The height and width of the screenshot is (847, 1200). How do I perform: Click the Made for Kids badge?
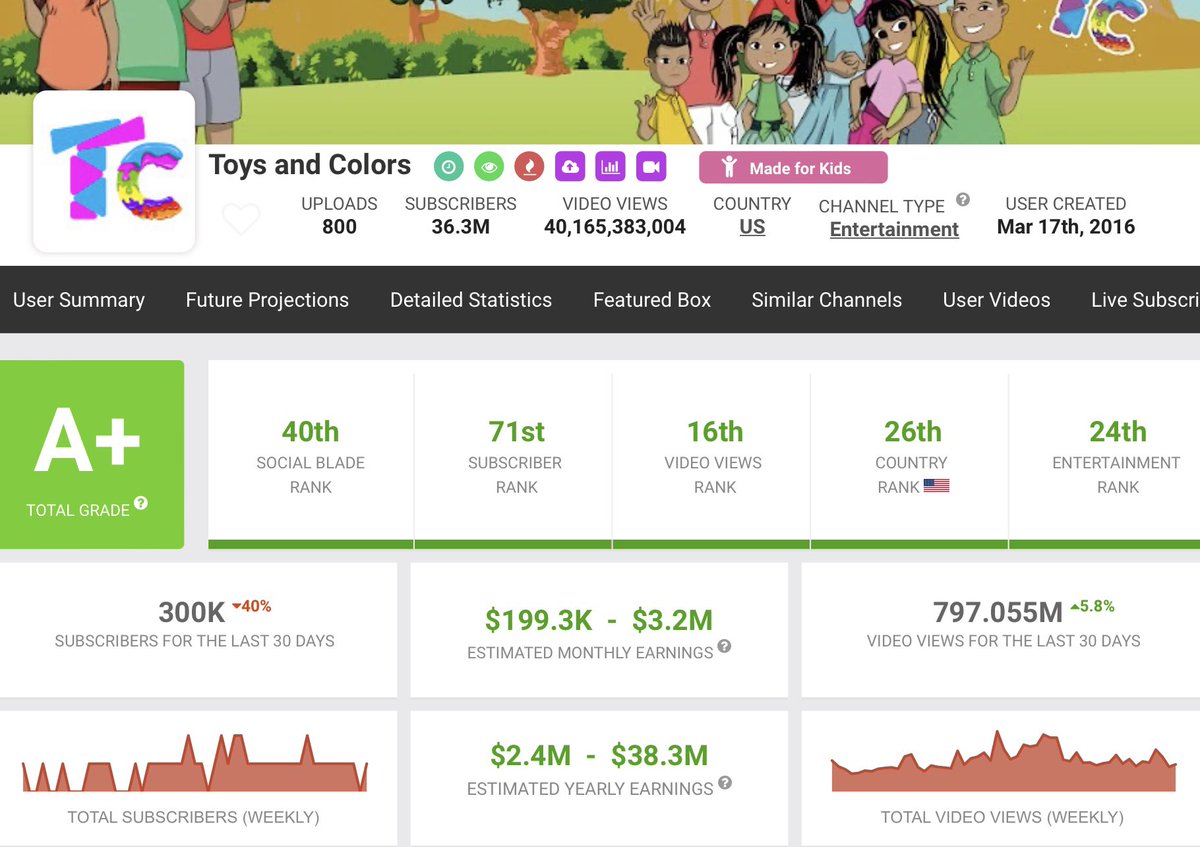pos(793,167)
